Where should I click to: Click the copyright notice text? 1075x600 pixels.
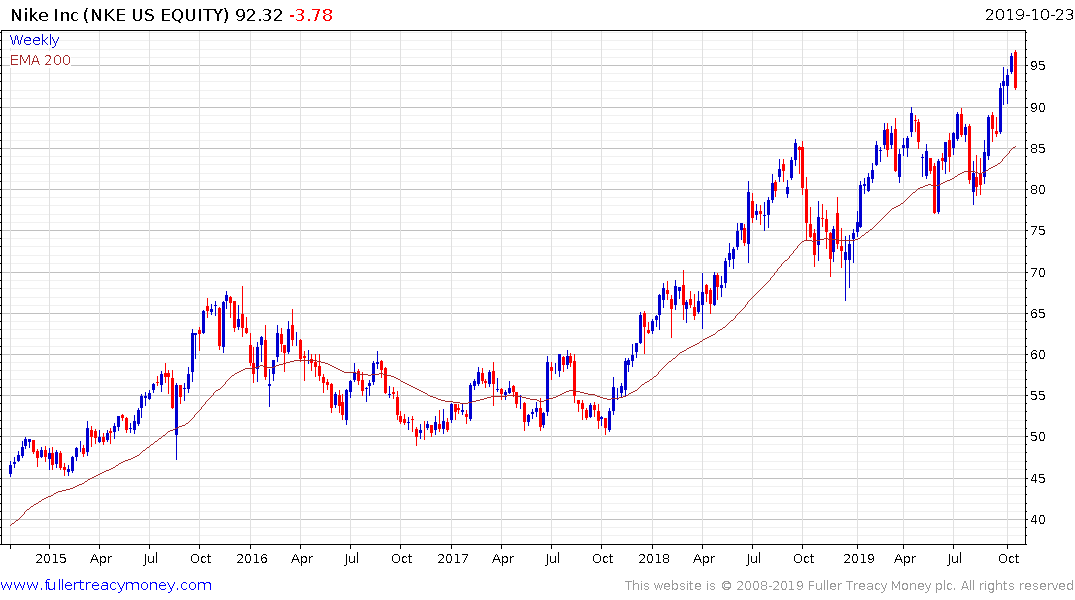[849, 586]
